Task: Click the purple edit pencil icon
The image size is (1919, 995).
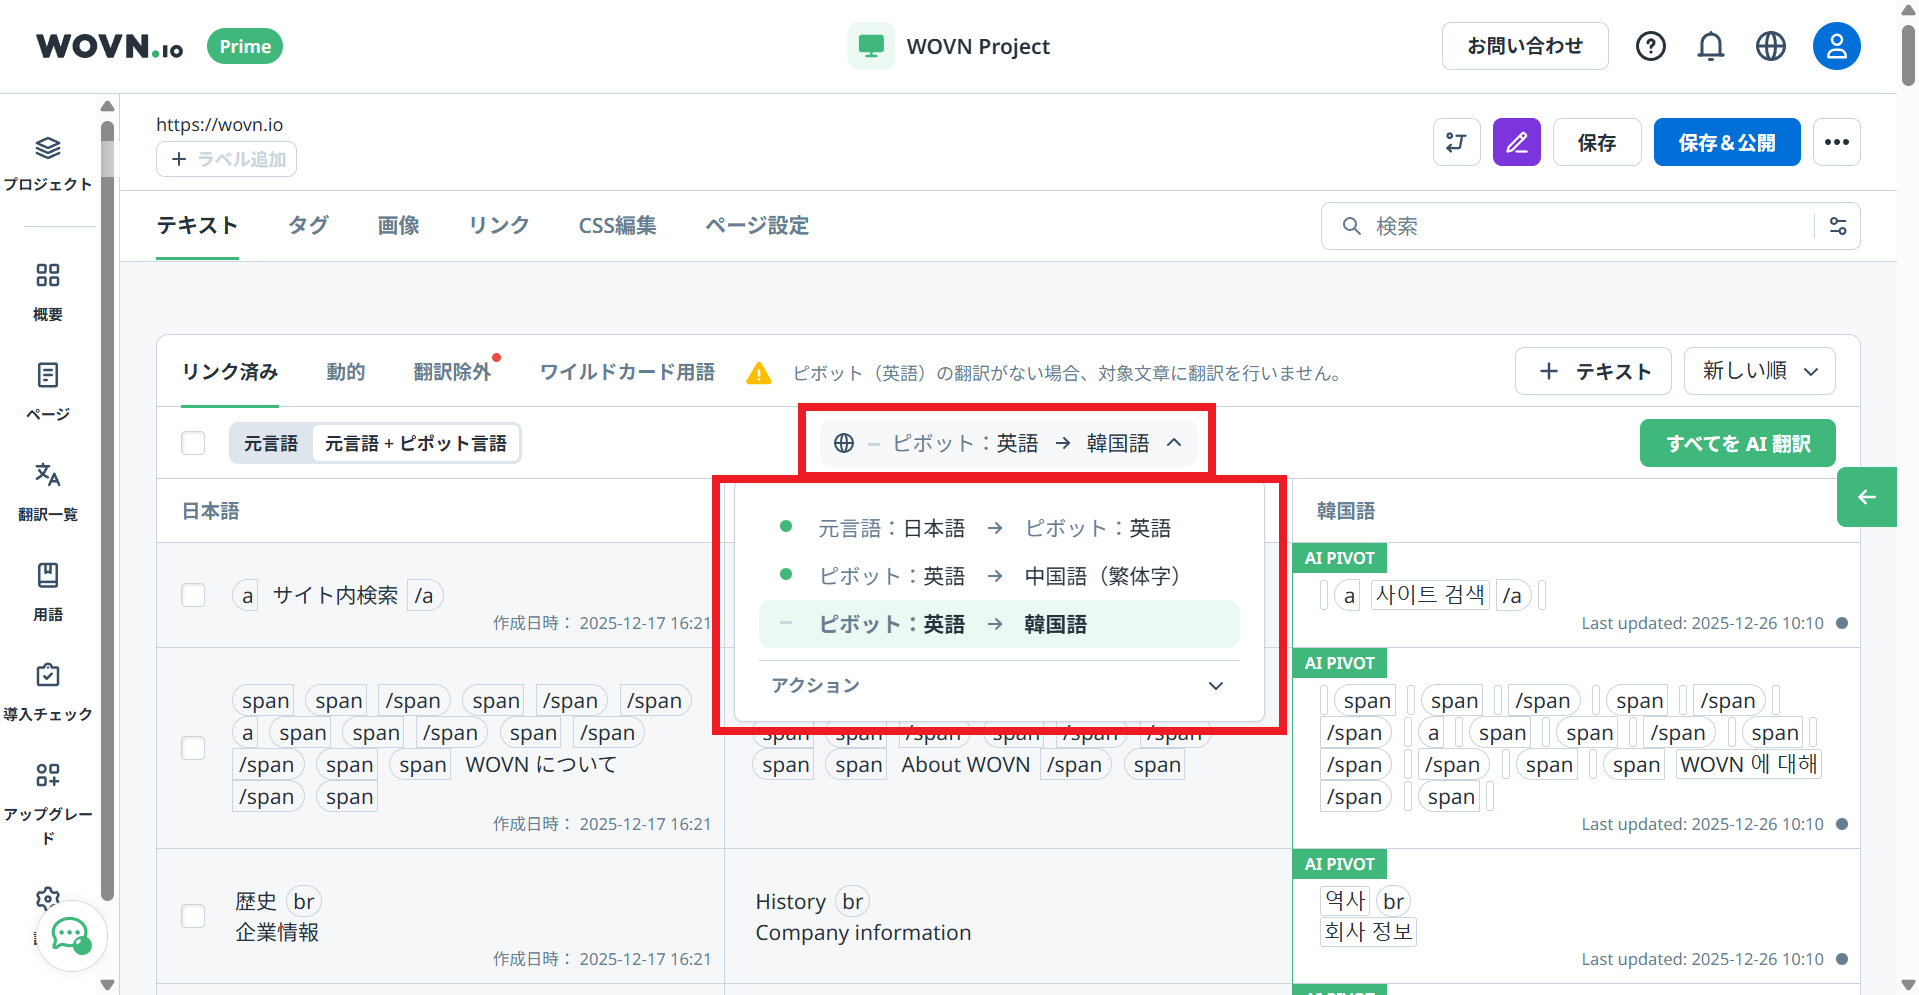Action: coord(1516,142)
